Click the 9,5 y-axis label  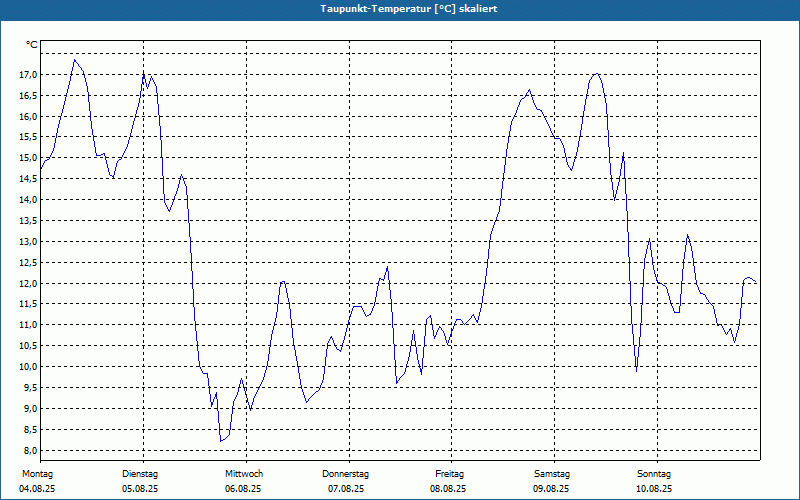30,388
